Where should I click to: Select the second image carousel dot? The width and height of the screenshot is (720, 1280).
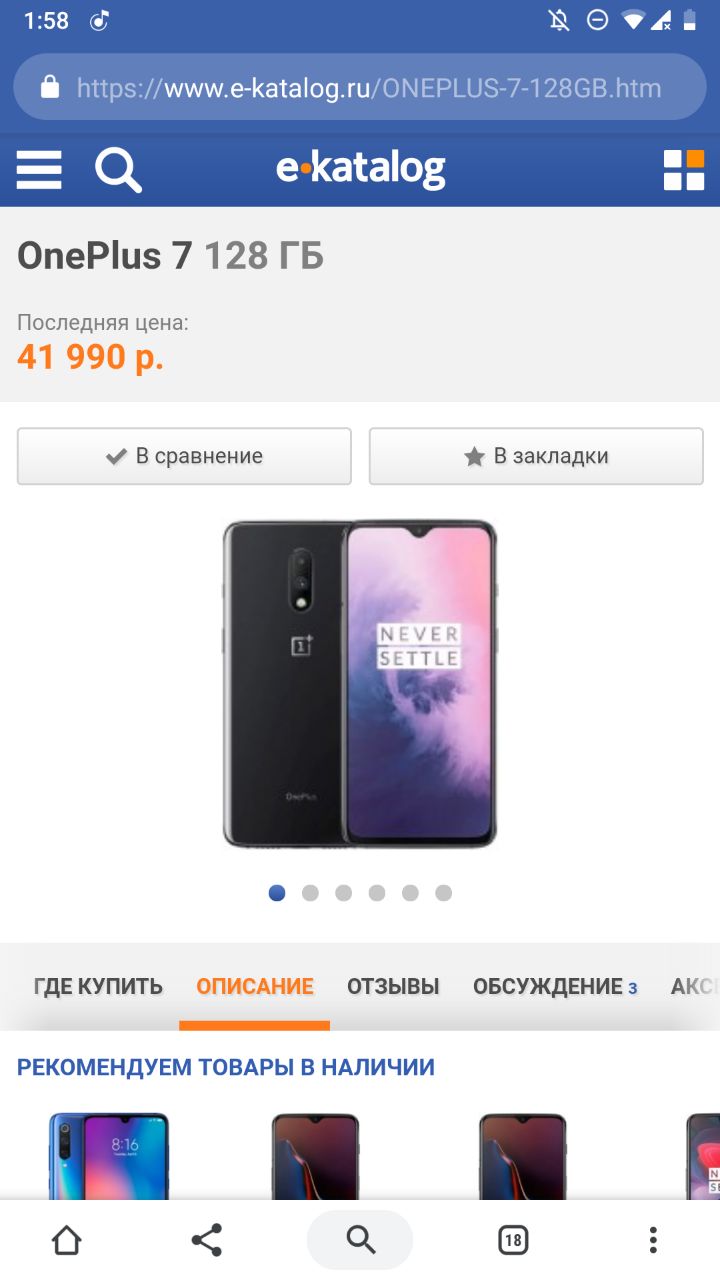(310, 893)
